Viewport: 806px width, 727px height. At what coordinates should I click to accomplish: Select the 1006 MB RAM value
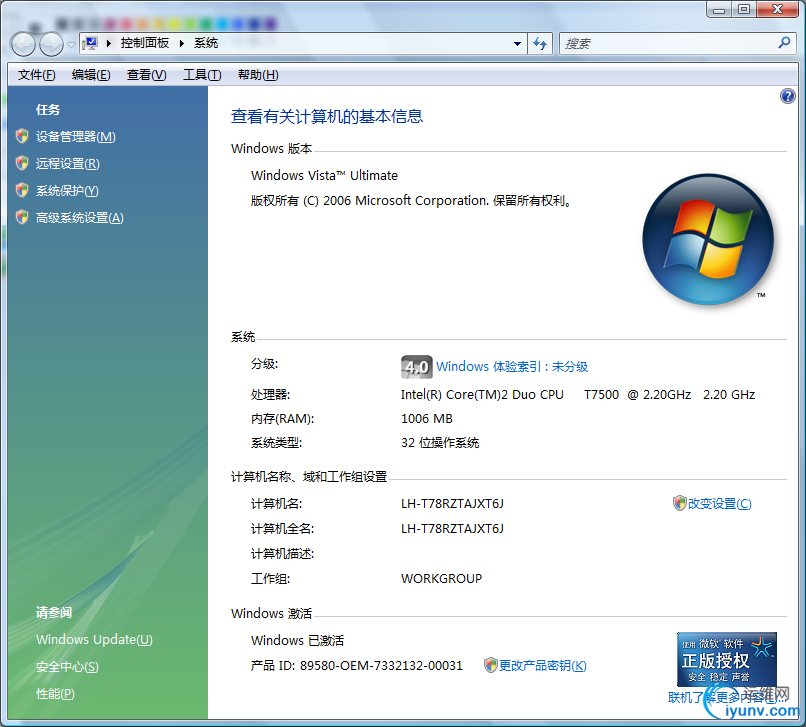tap(427, 419)
